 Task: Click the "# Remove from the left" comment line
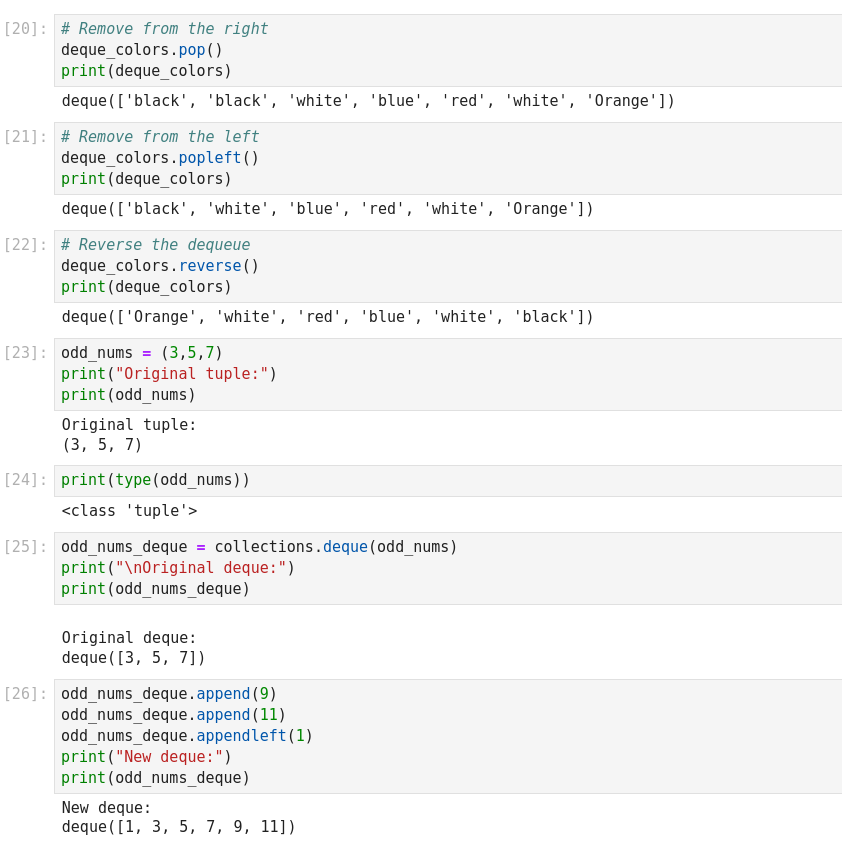160,137
